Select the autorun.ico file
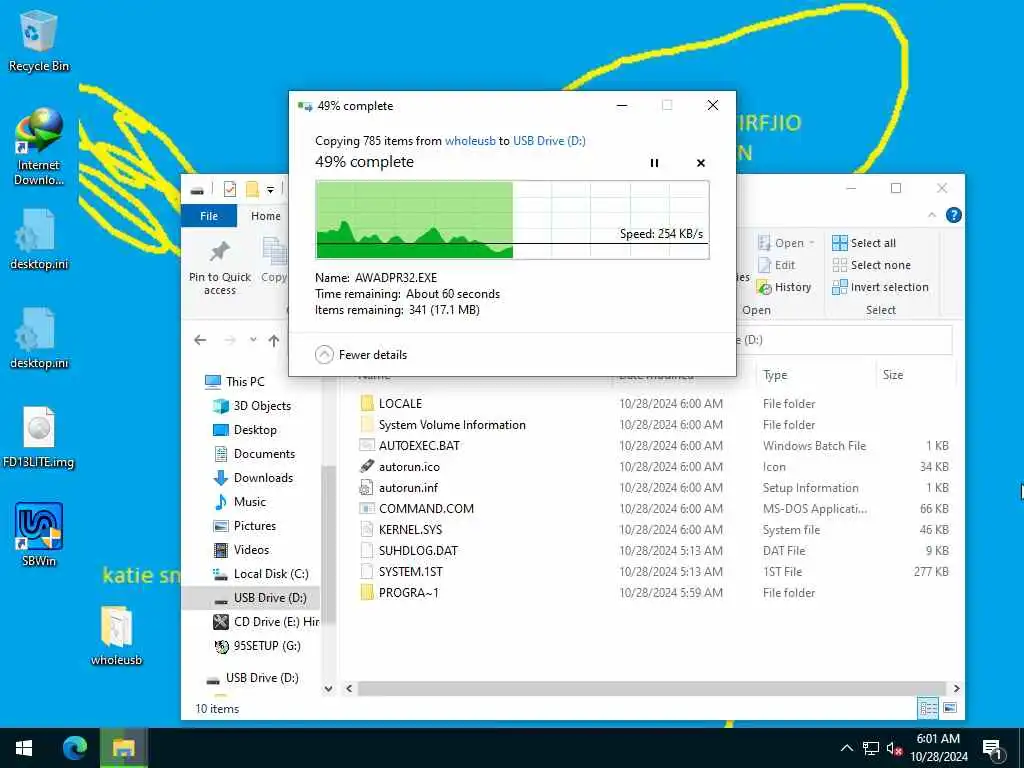 click(x=409, y=466)
